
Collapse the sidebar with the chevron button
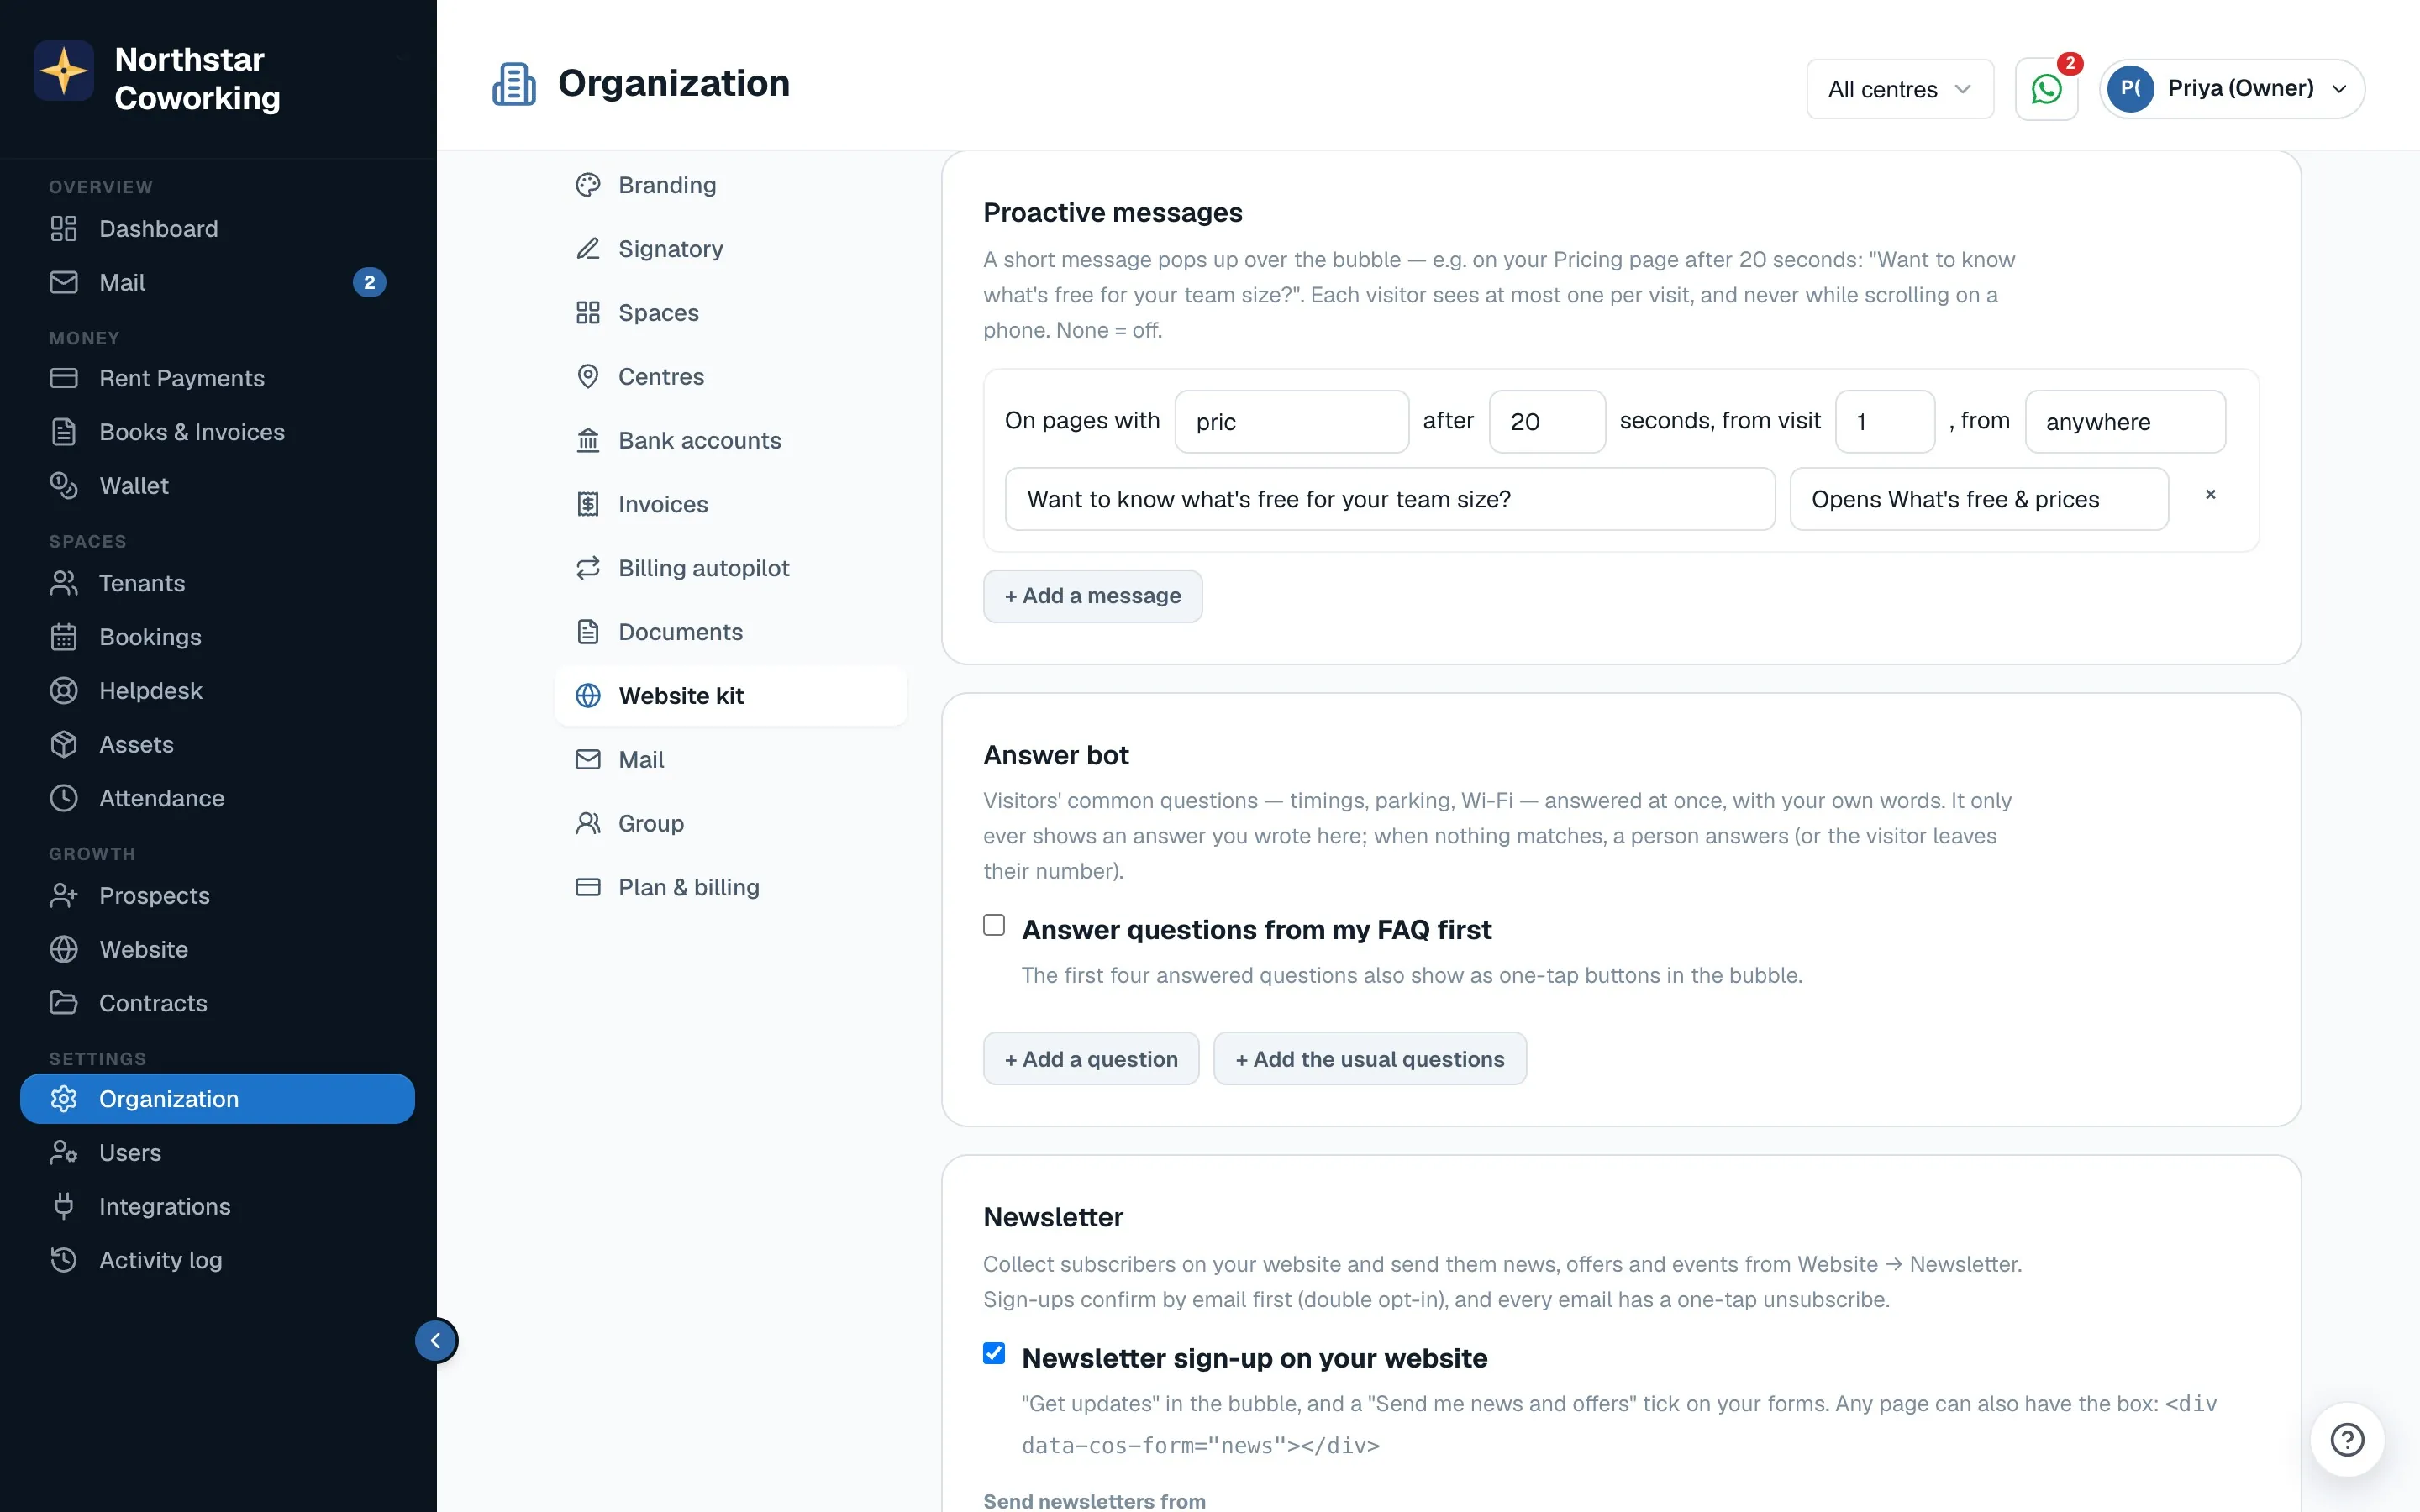[x=436, y=1340]
